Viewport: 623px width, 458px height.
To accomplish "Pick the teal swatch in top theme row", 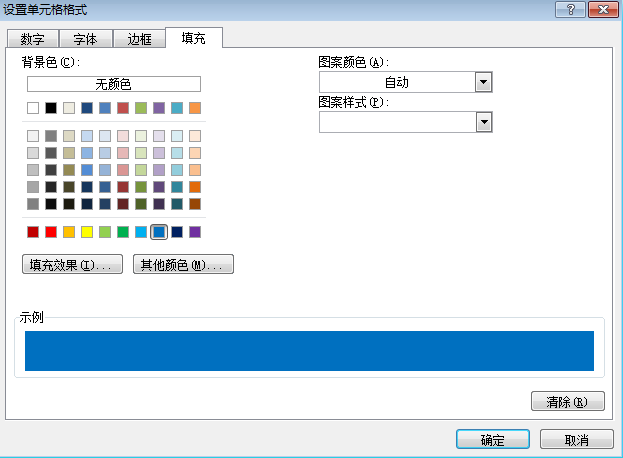I will click(177, 108).
